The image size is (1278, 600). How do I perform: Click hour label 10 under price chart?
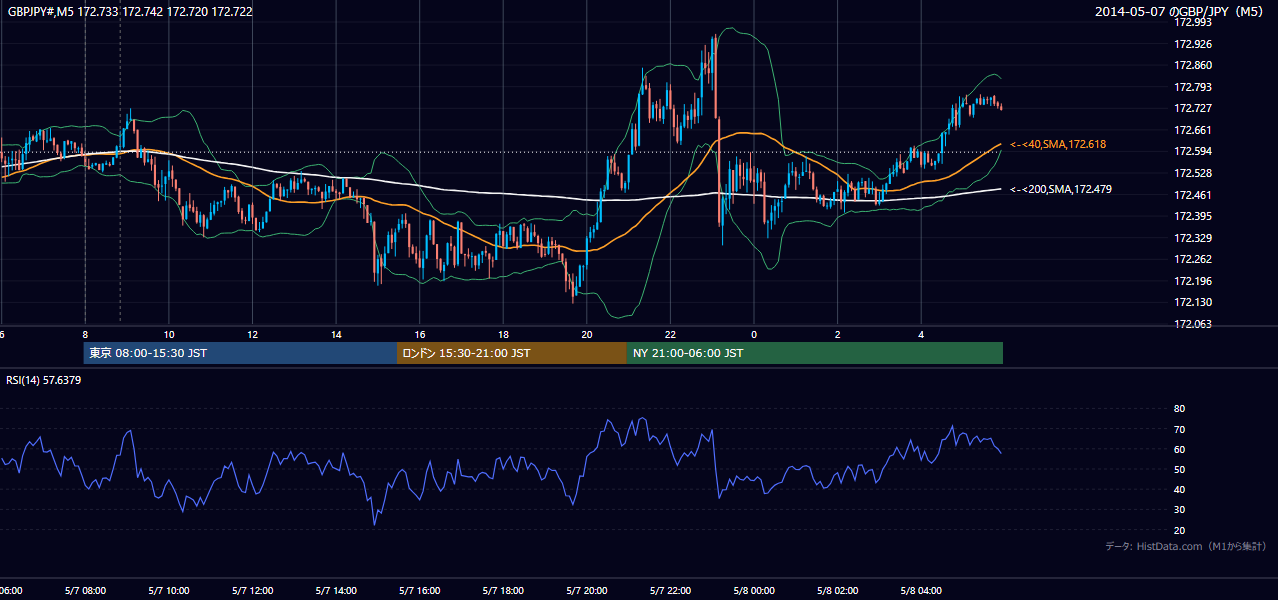[x=169, y=335]
